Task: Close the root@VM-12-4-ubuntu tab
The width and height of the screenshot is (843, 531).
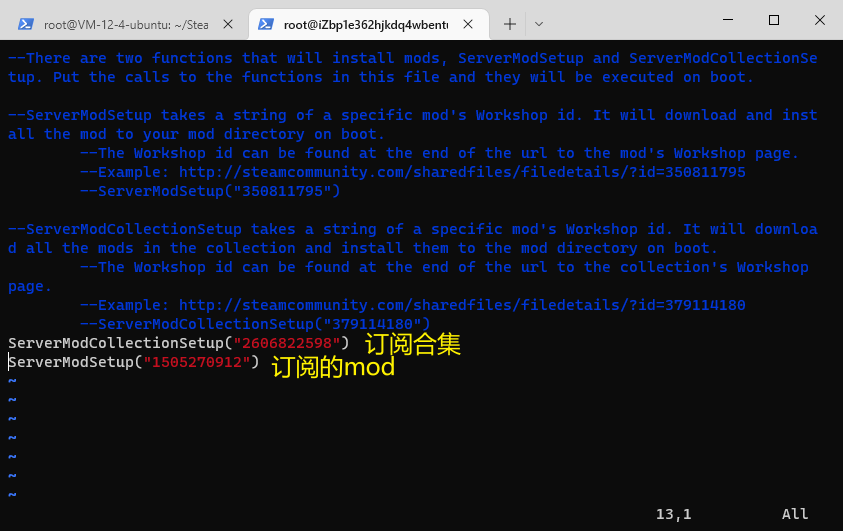Action: [x=228, y=24]
